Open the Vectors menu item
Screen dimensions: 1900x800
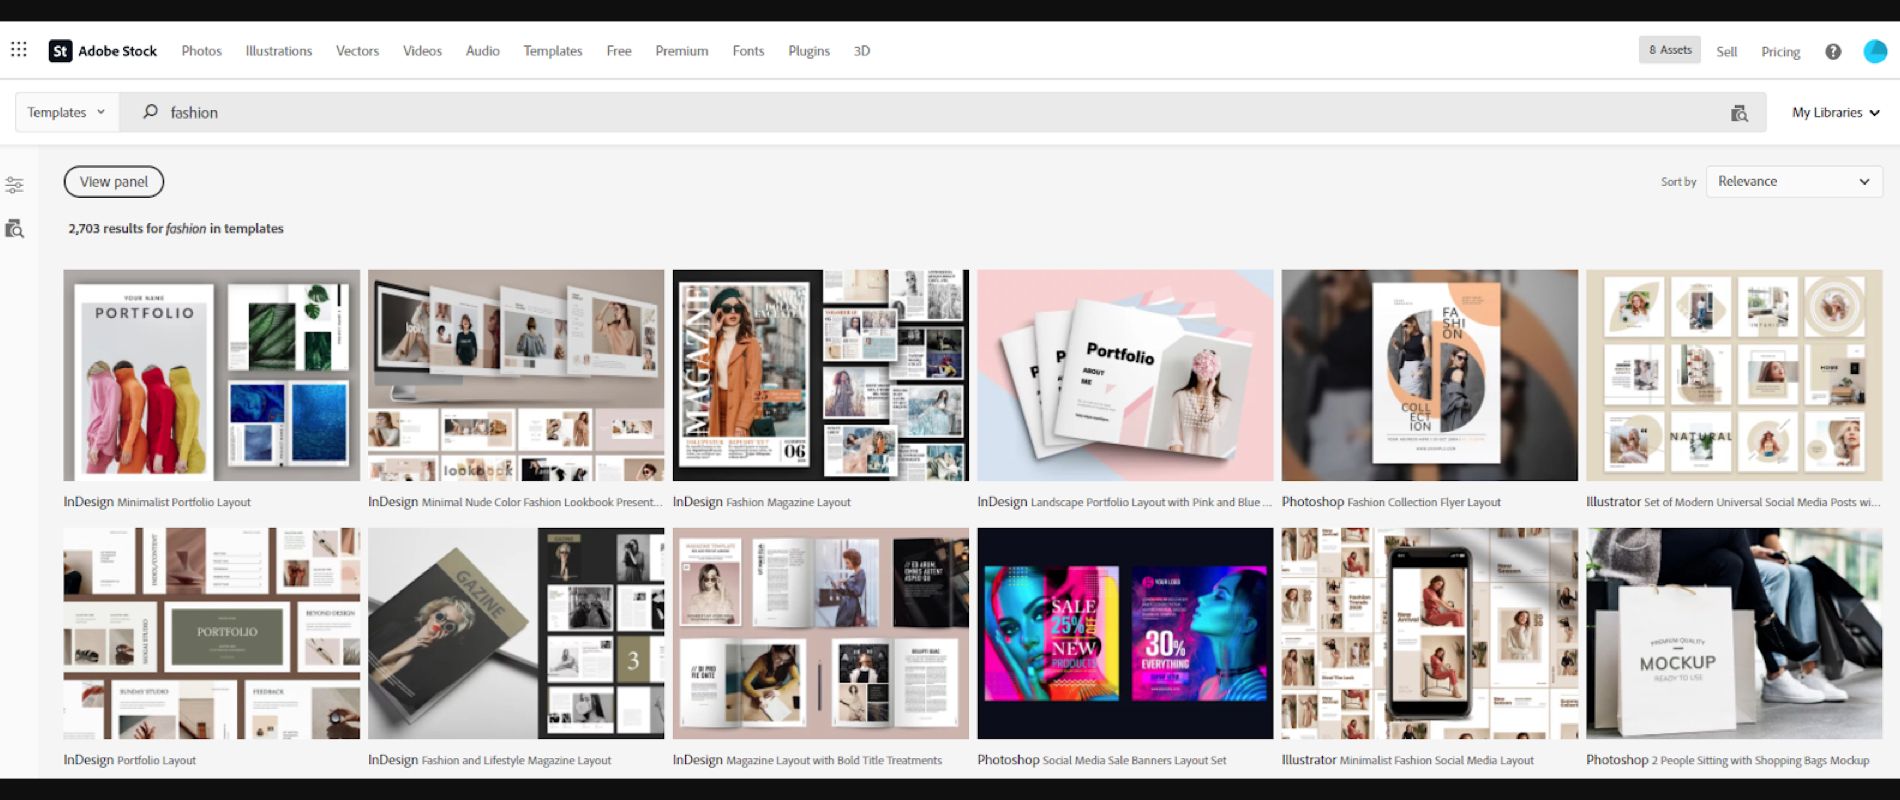tap(357, 51)
